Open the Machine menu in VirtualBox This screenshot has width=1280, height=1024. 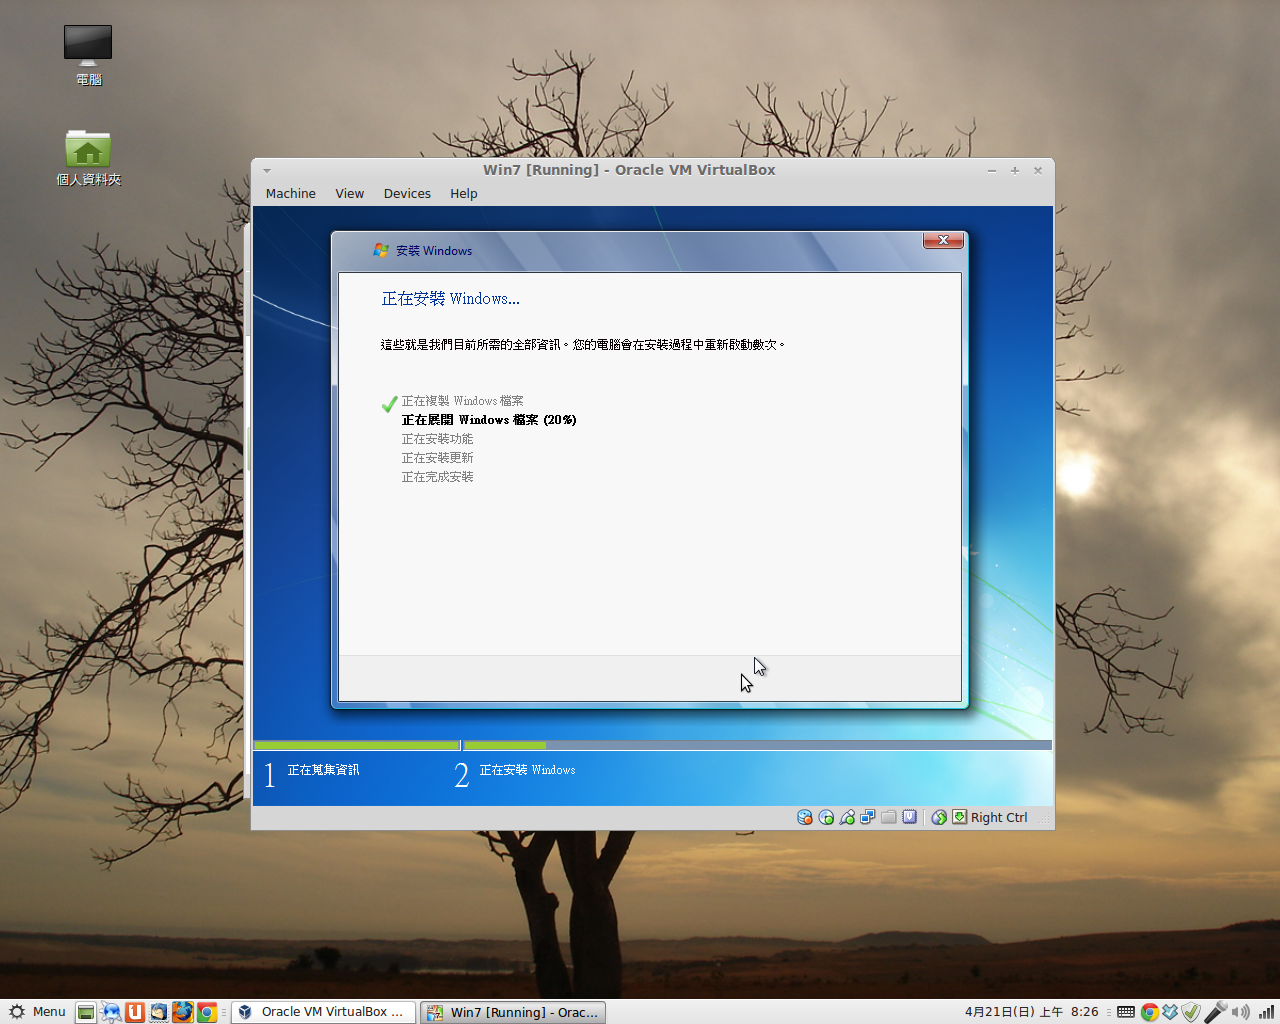point(290,194)
